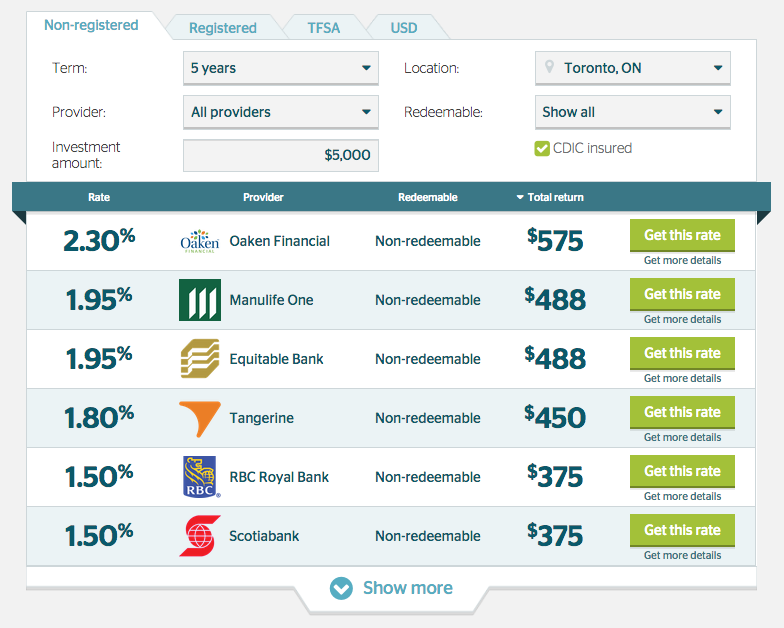Click the Investment amount field showing $5,000
The height and width of the screenshot is (628, 784).
pos(280,156)
